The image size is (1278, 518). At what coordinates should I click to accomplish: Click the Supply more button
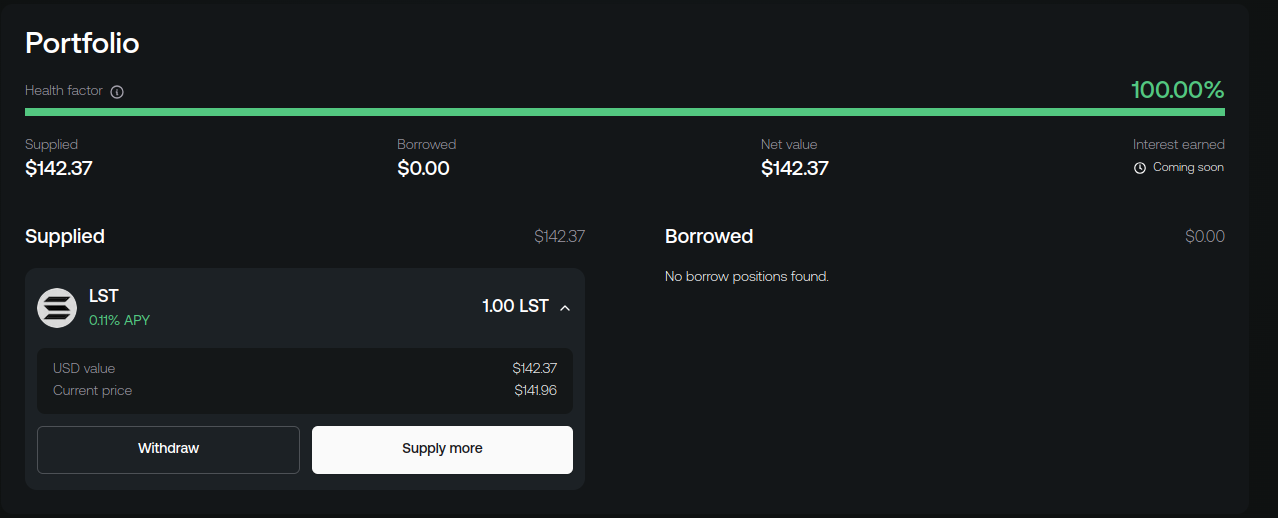click(x=442, y=449)
